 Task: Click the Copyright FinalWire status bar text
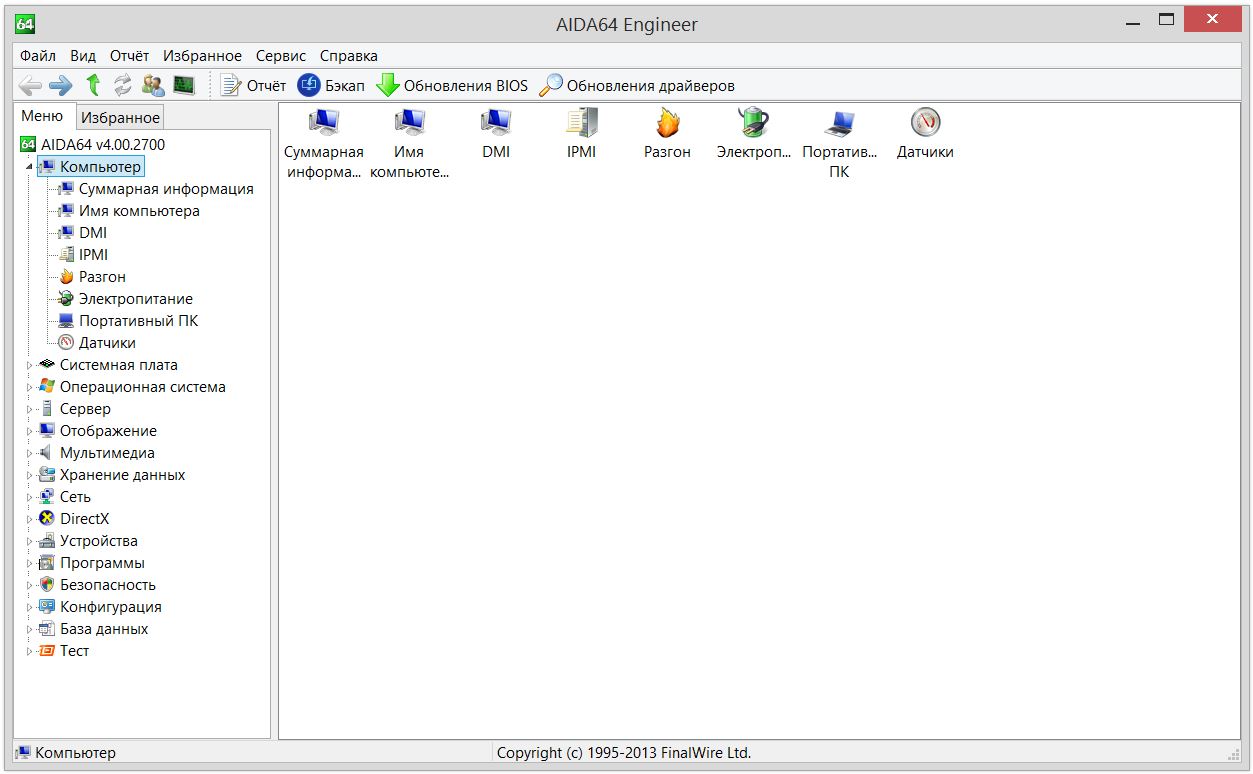pos(624,753)
